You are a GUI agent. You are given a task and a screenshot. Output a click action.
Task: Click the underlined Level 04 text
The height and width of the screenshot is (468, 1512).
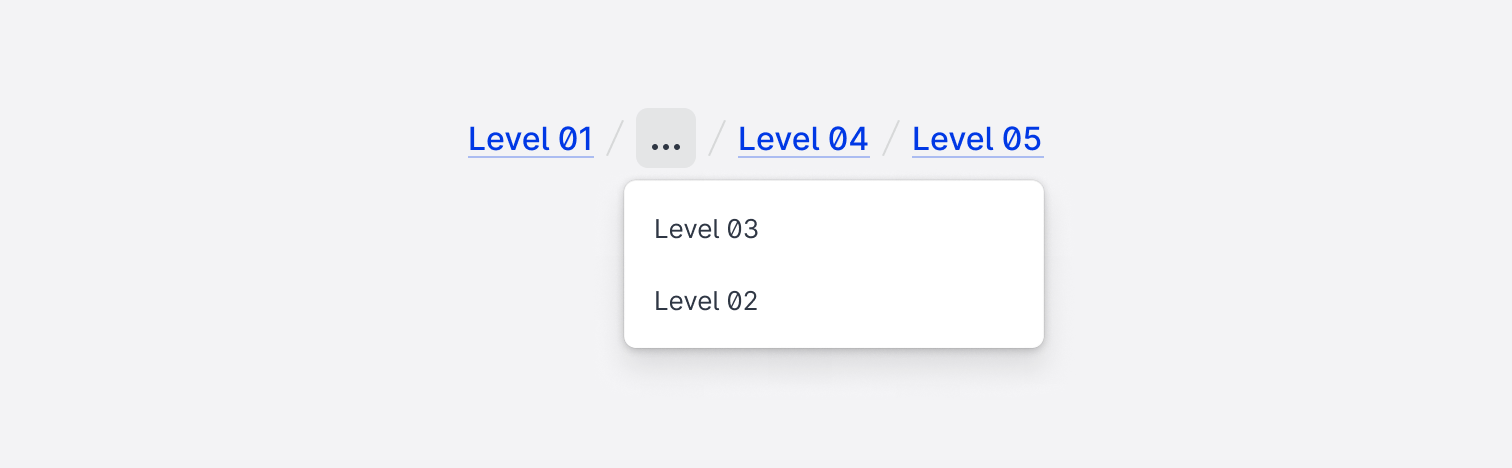pyautogui.click(x=803, y=139)
